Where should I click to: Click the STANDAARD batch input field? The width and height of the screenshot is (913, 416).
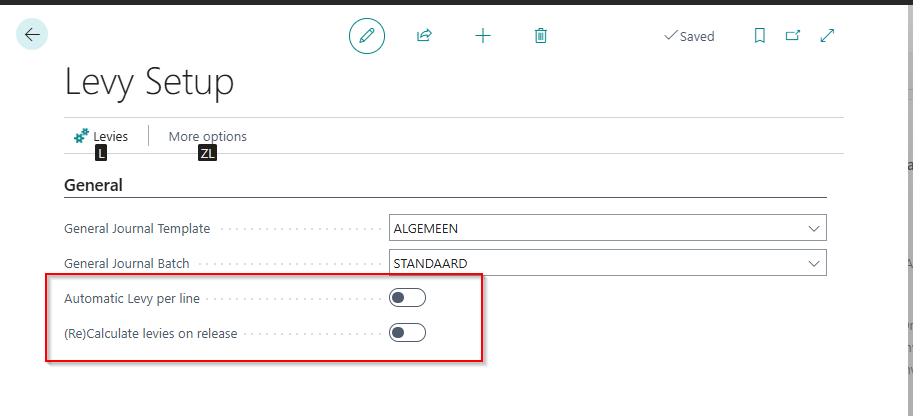596,263
